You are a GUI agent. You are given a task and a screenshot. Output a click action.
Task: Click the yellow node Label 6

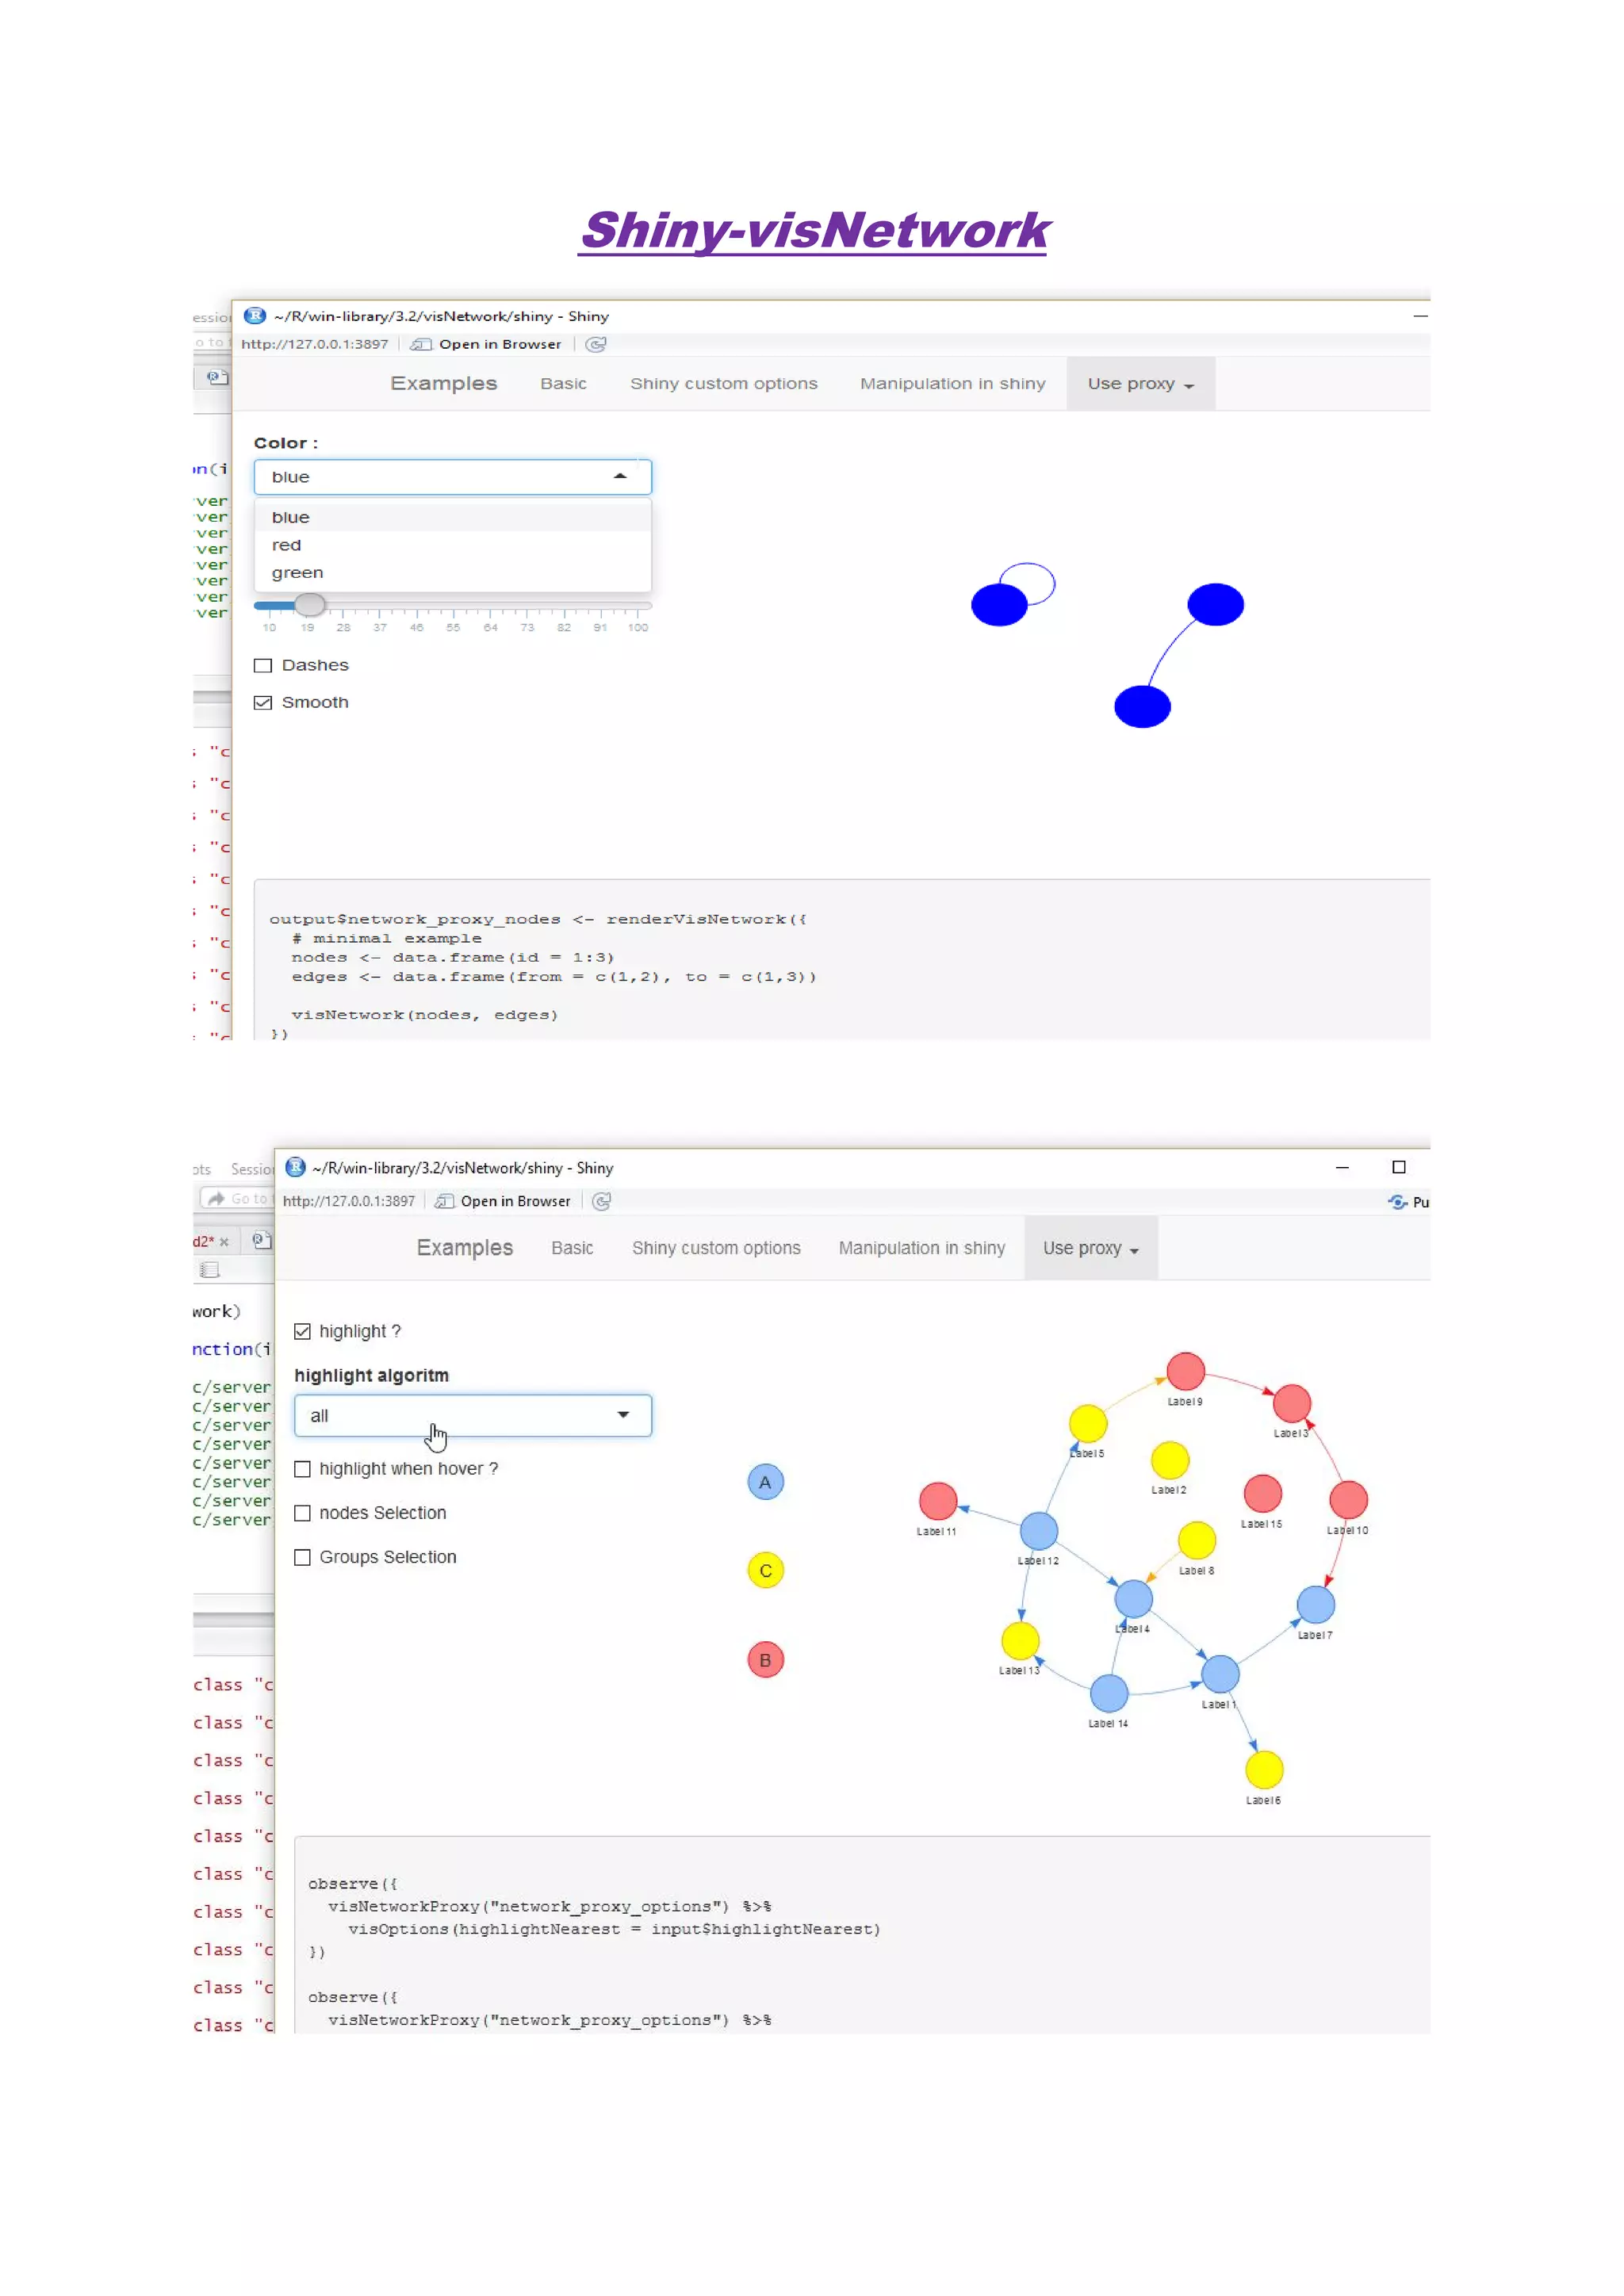tap(1265, 1770)
